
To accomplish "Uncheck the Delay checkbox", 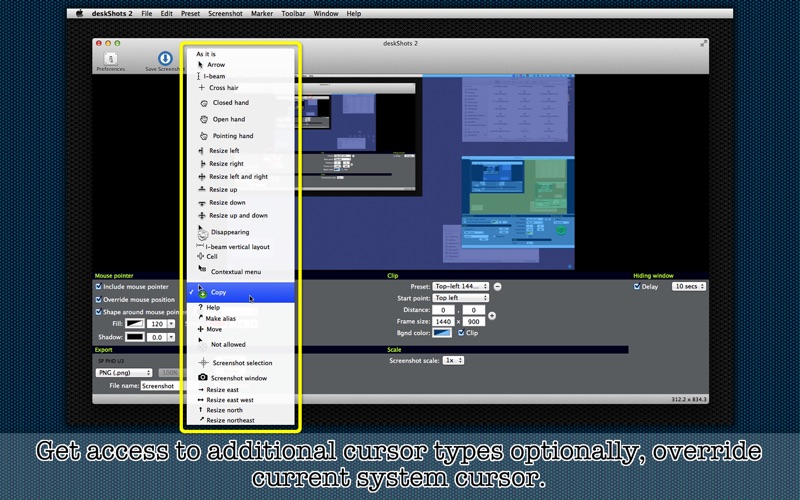I will [x=637, y=286].
